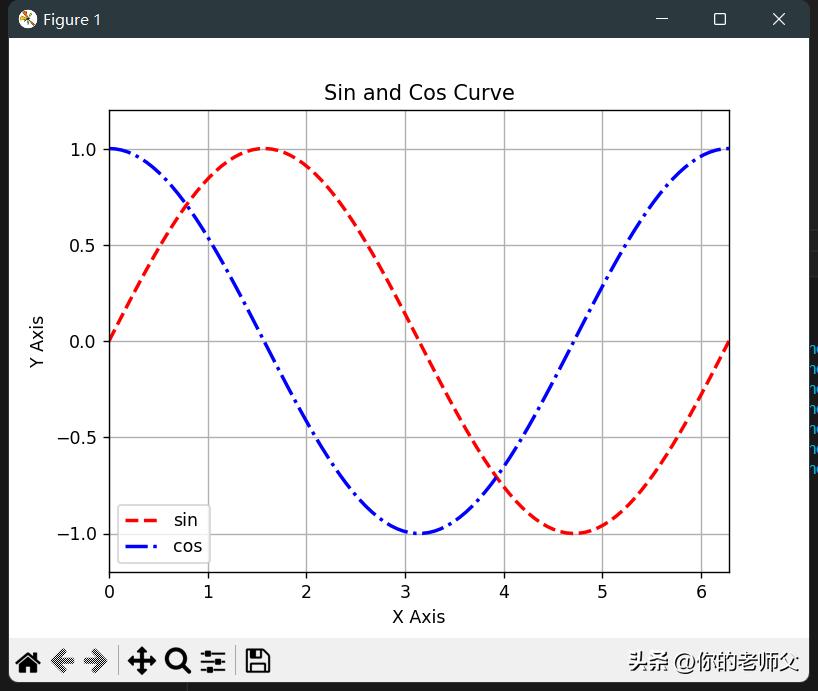Minimize the Figure 1 window

(x=662, y=19)
